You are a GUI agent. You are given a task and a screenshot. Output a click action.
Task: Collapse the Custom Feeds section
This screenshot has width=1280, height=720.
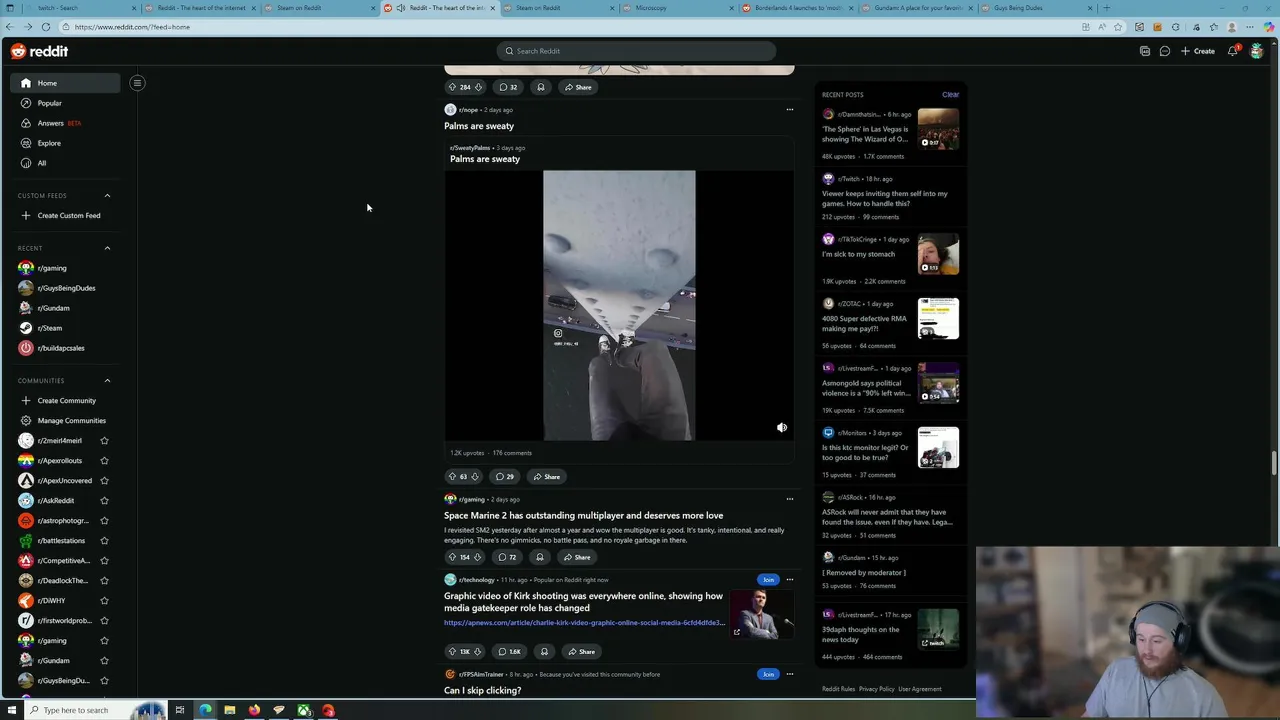(x=107, y=196)
